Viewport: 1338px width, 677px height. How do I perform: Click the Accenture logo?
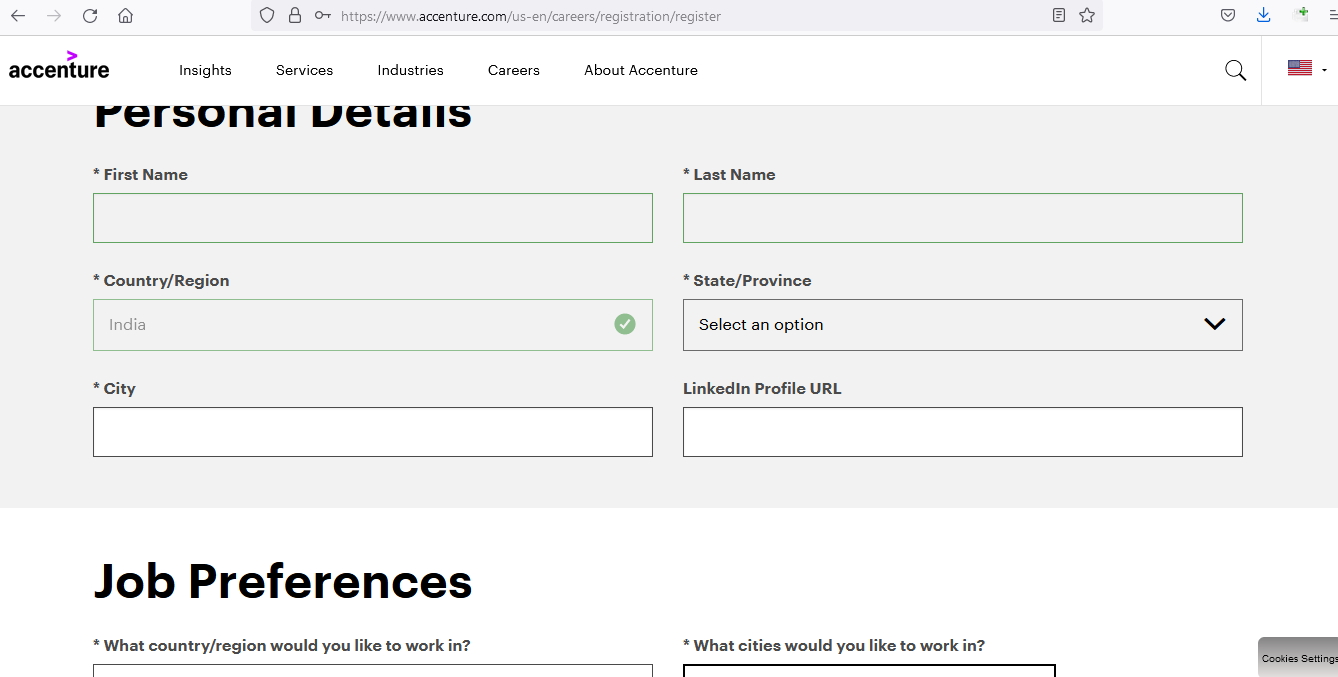[59, 66]
